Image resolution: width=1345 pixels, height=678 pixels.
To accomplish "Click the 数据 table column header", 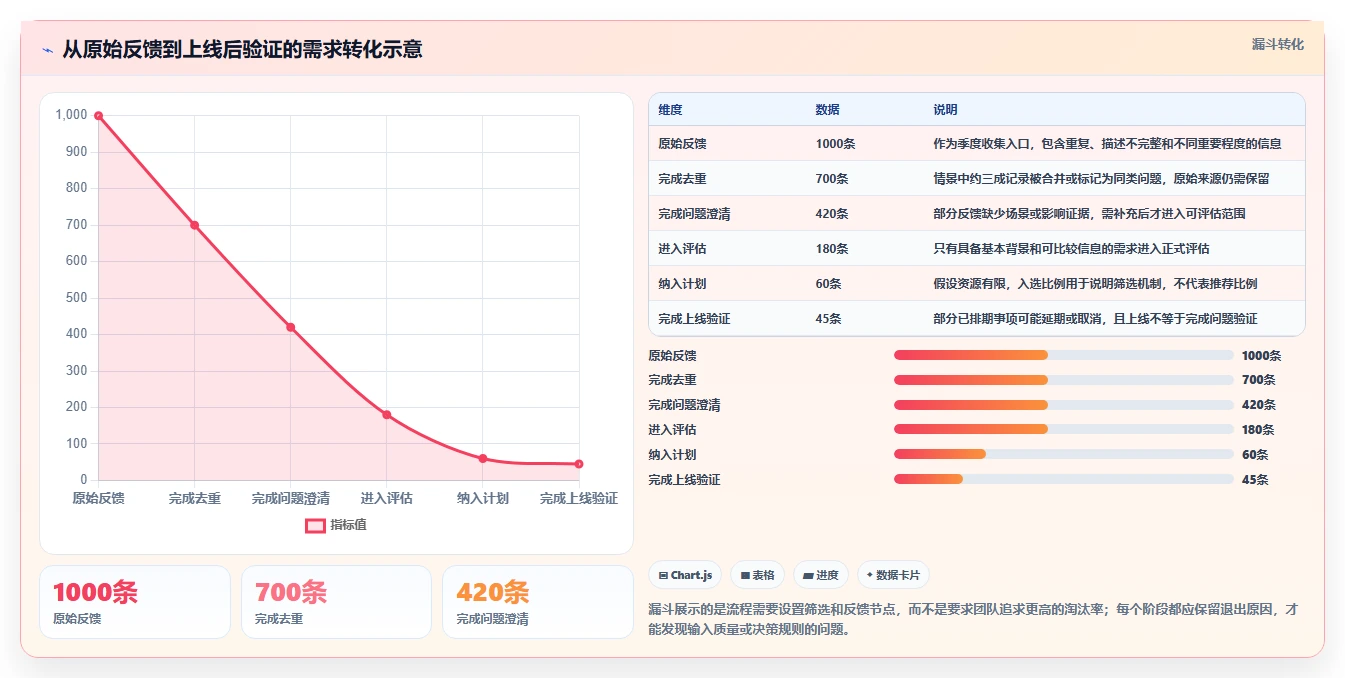I will coord(827,109).
